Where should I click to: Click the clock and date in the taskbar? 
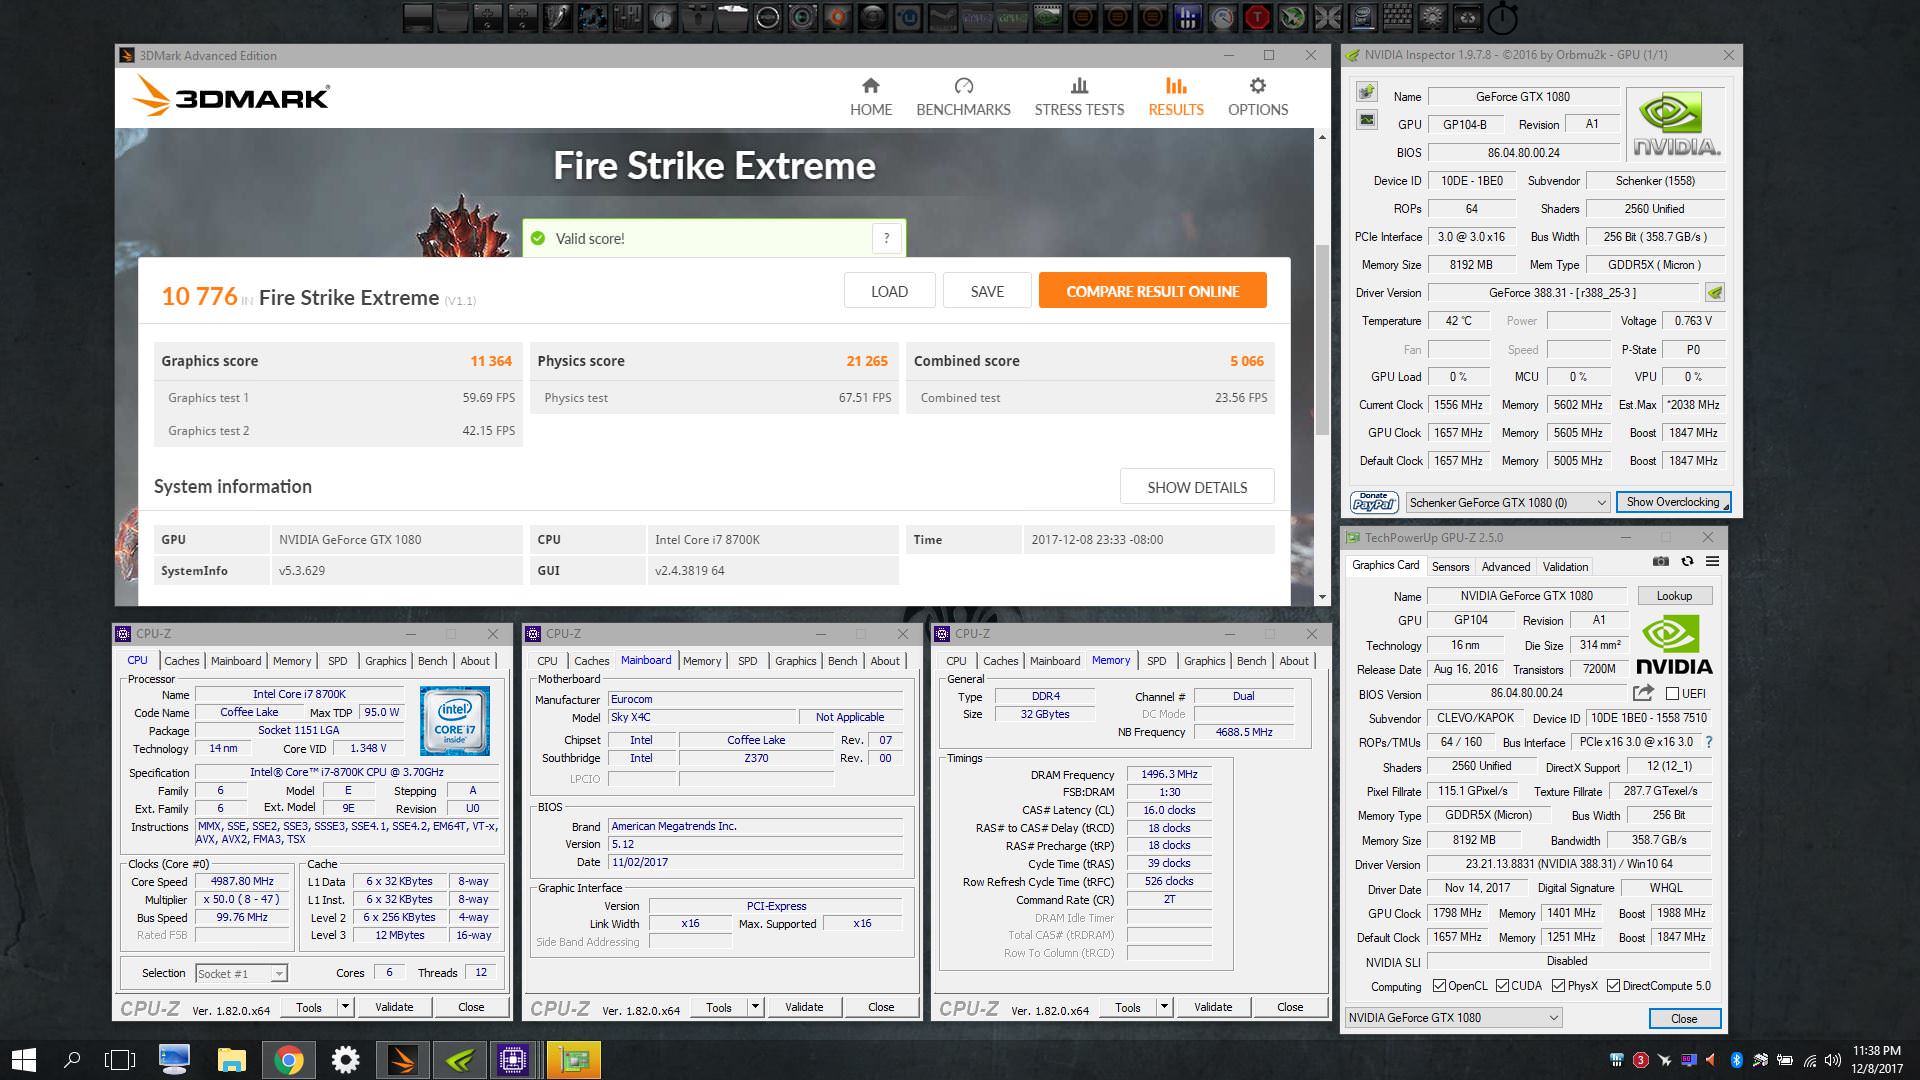pos(1876,1060)
